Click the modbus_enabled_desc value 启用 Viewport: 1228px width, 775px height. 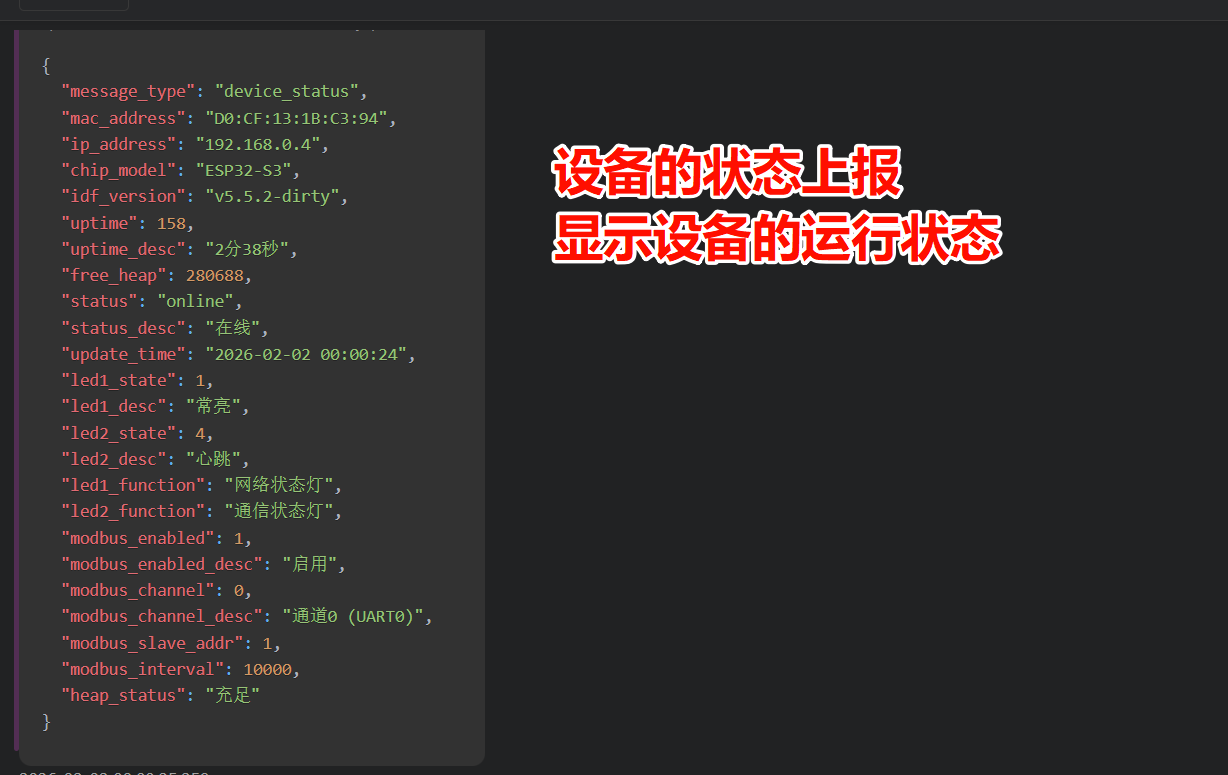(x=309, y=564)
